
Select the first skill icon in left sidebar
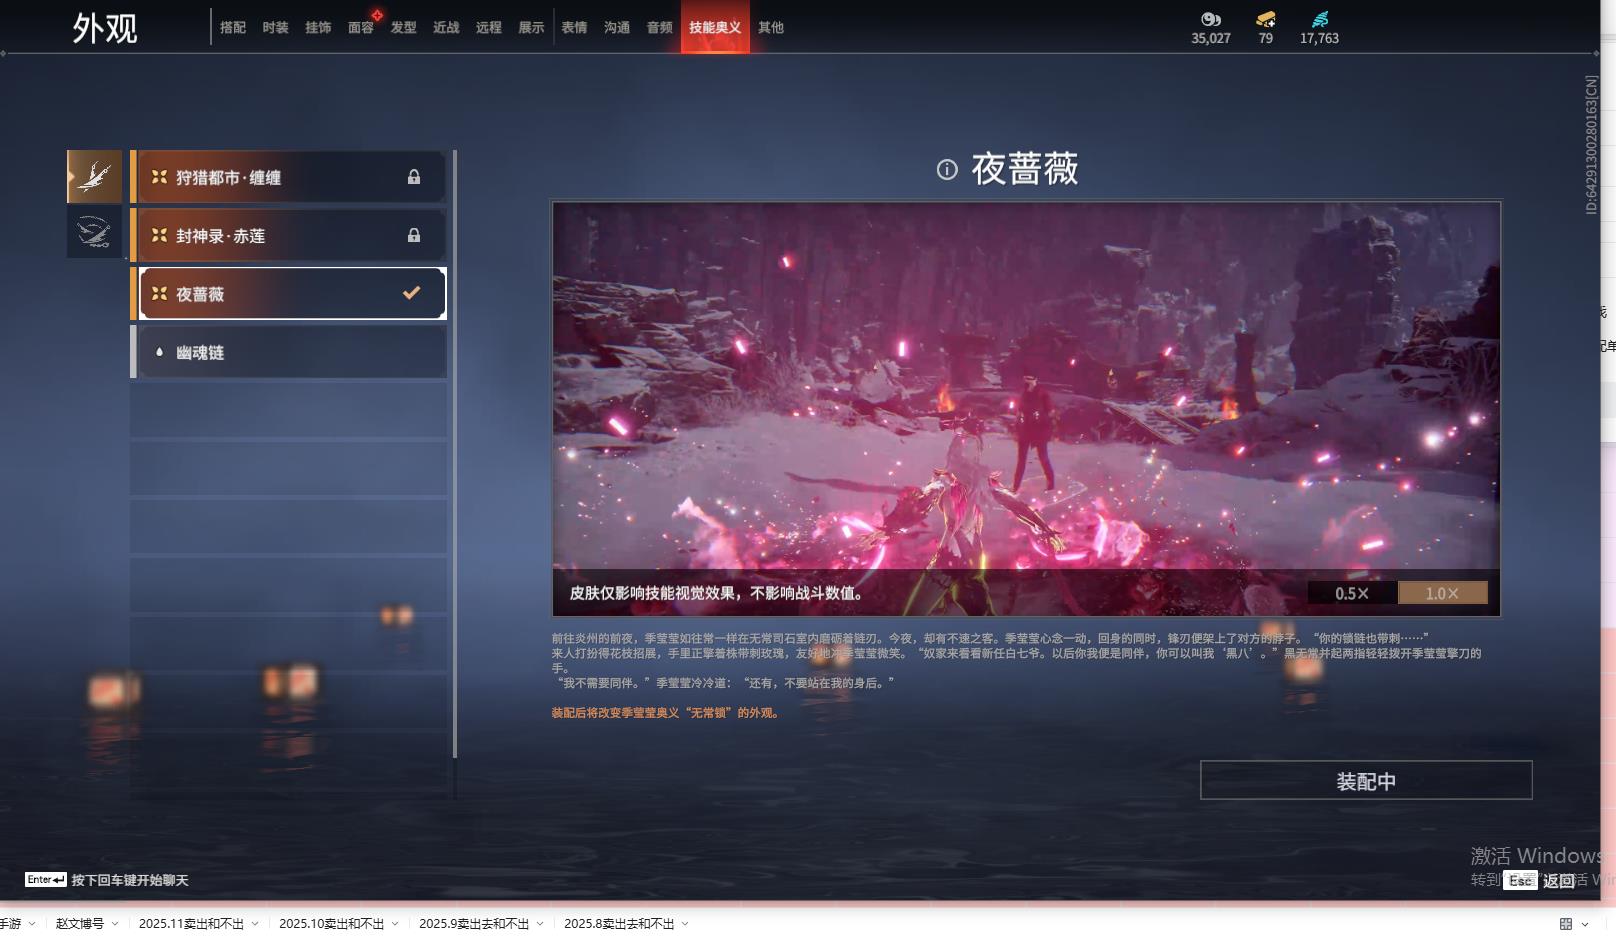(x=94, y=177)
